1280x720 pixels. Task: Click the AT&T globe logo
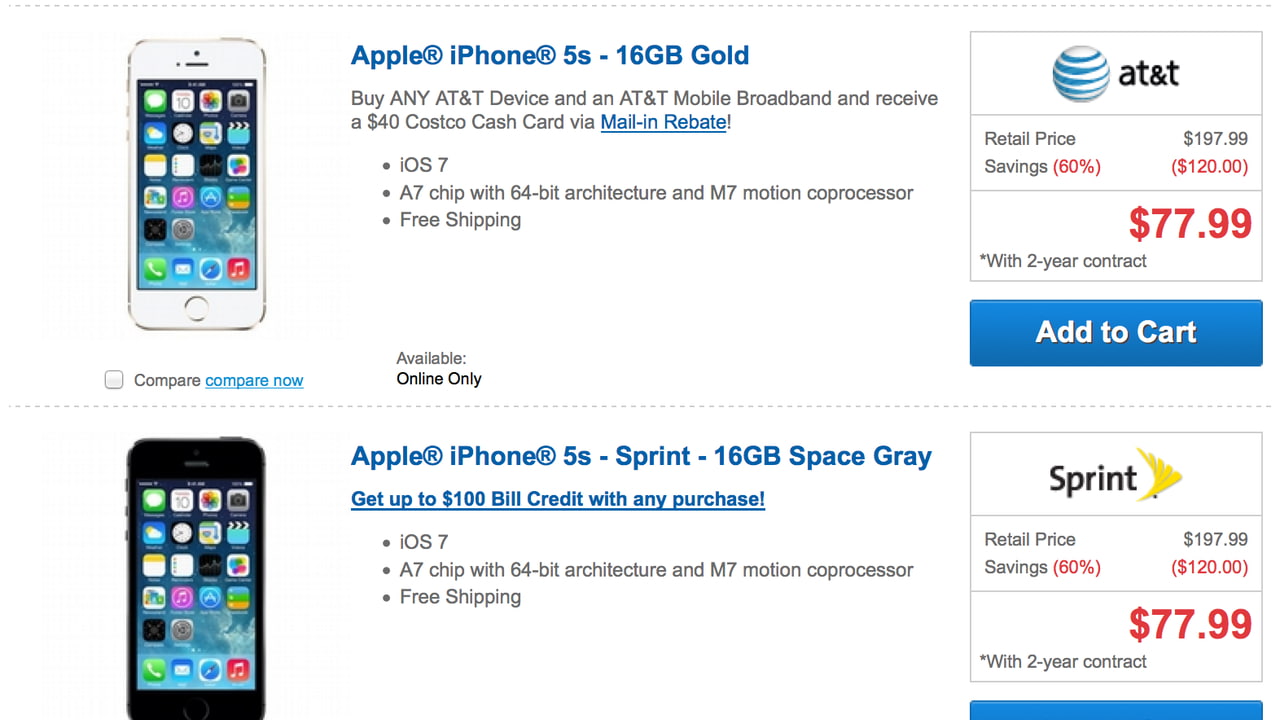click(x=1081, y=74)
